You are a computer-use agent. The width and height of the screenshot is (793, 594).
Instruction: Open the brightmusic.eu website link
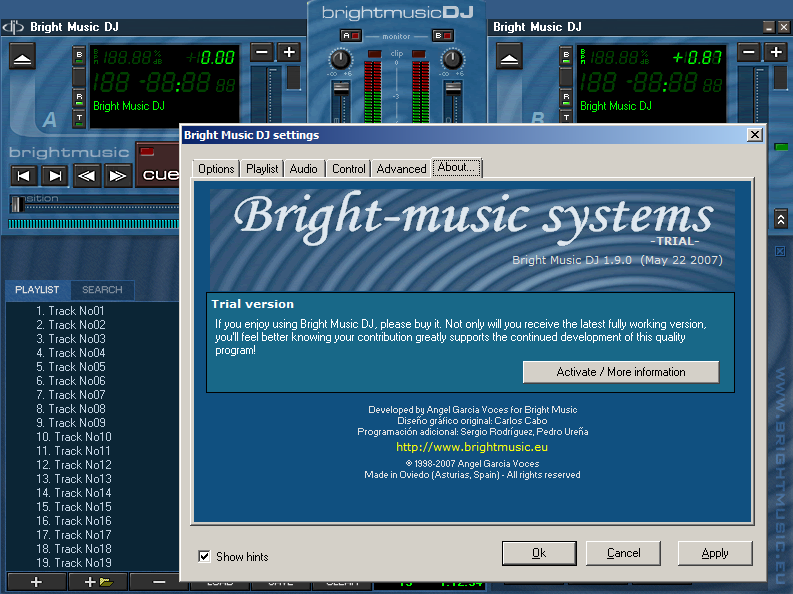coord(471,447)
